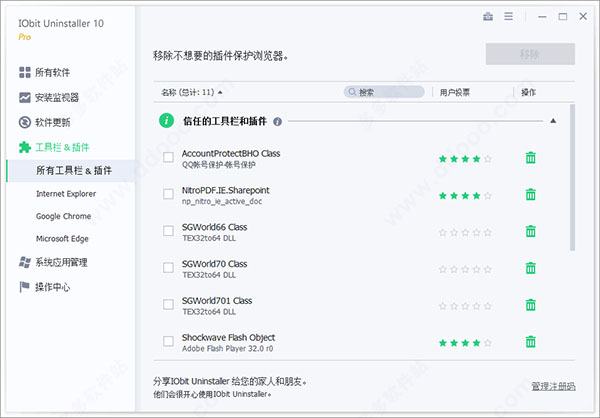The image size is (600, 418).
Task: Rate AccountProtectBHO Class stars
Action: [x=465, y=159]
